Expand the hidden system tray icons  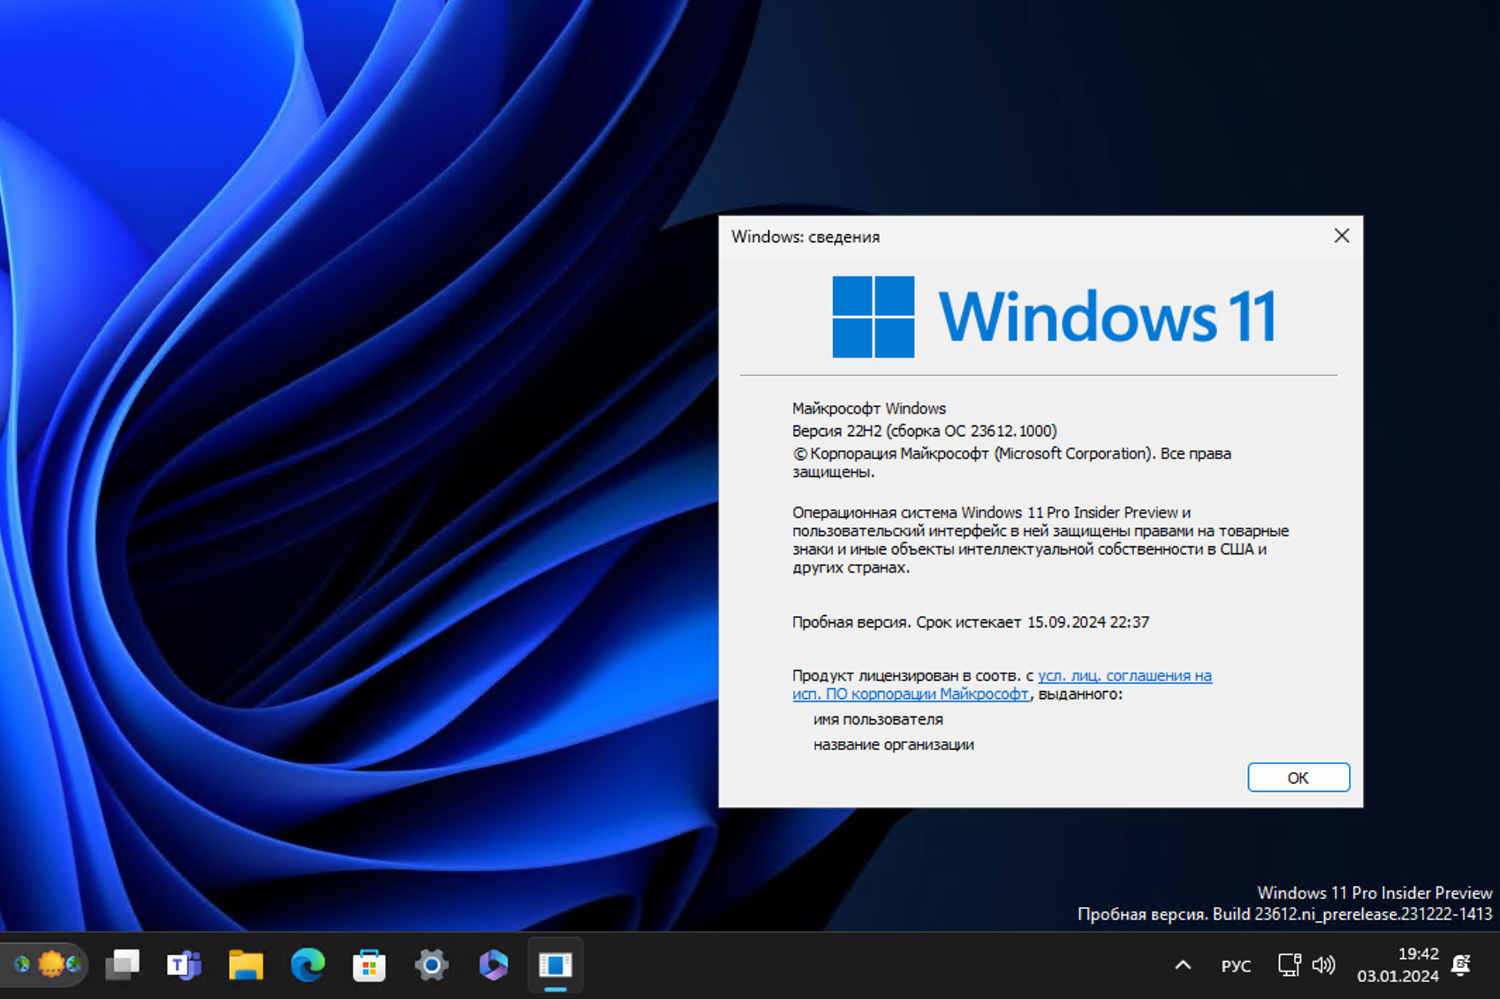tap(1182, 964)
